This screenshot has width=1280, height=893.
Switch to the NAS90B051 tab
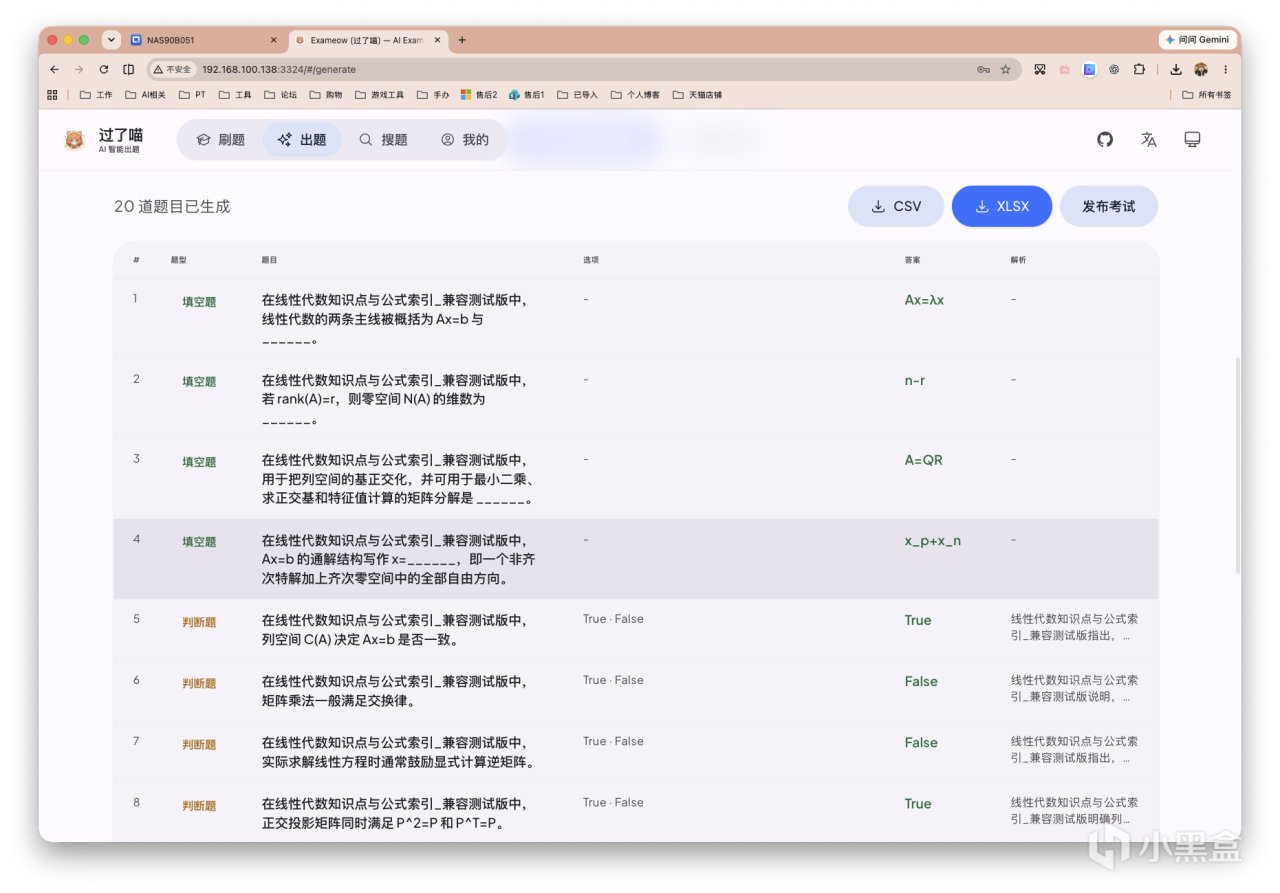(205, 40)
